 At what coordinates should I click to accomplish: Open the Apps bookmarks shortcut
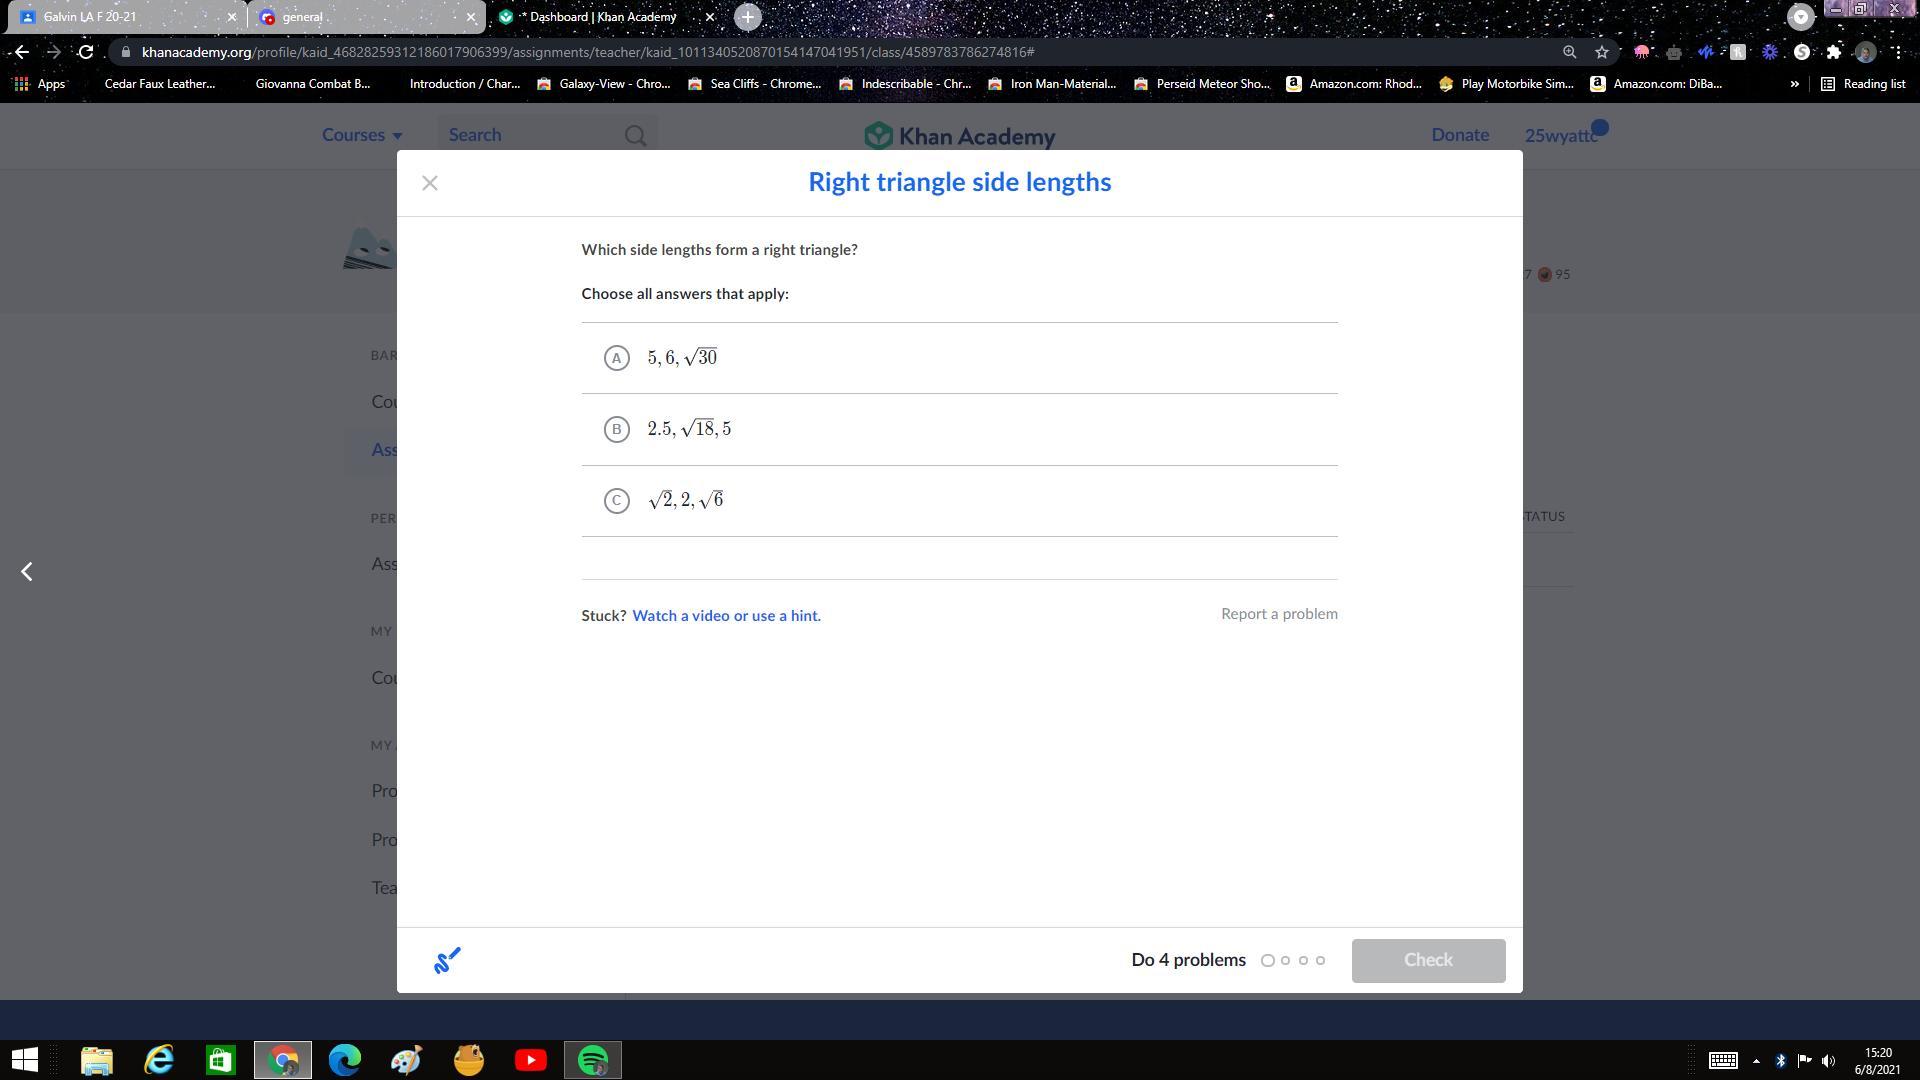click(x=40, y=84)
